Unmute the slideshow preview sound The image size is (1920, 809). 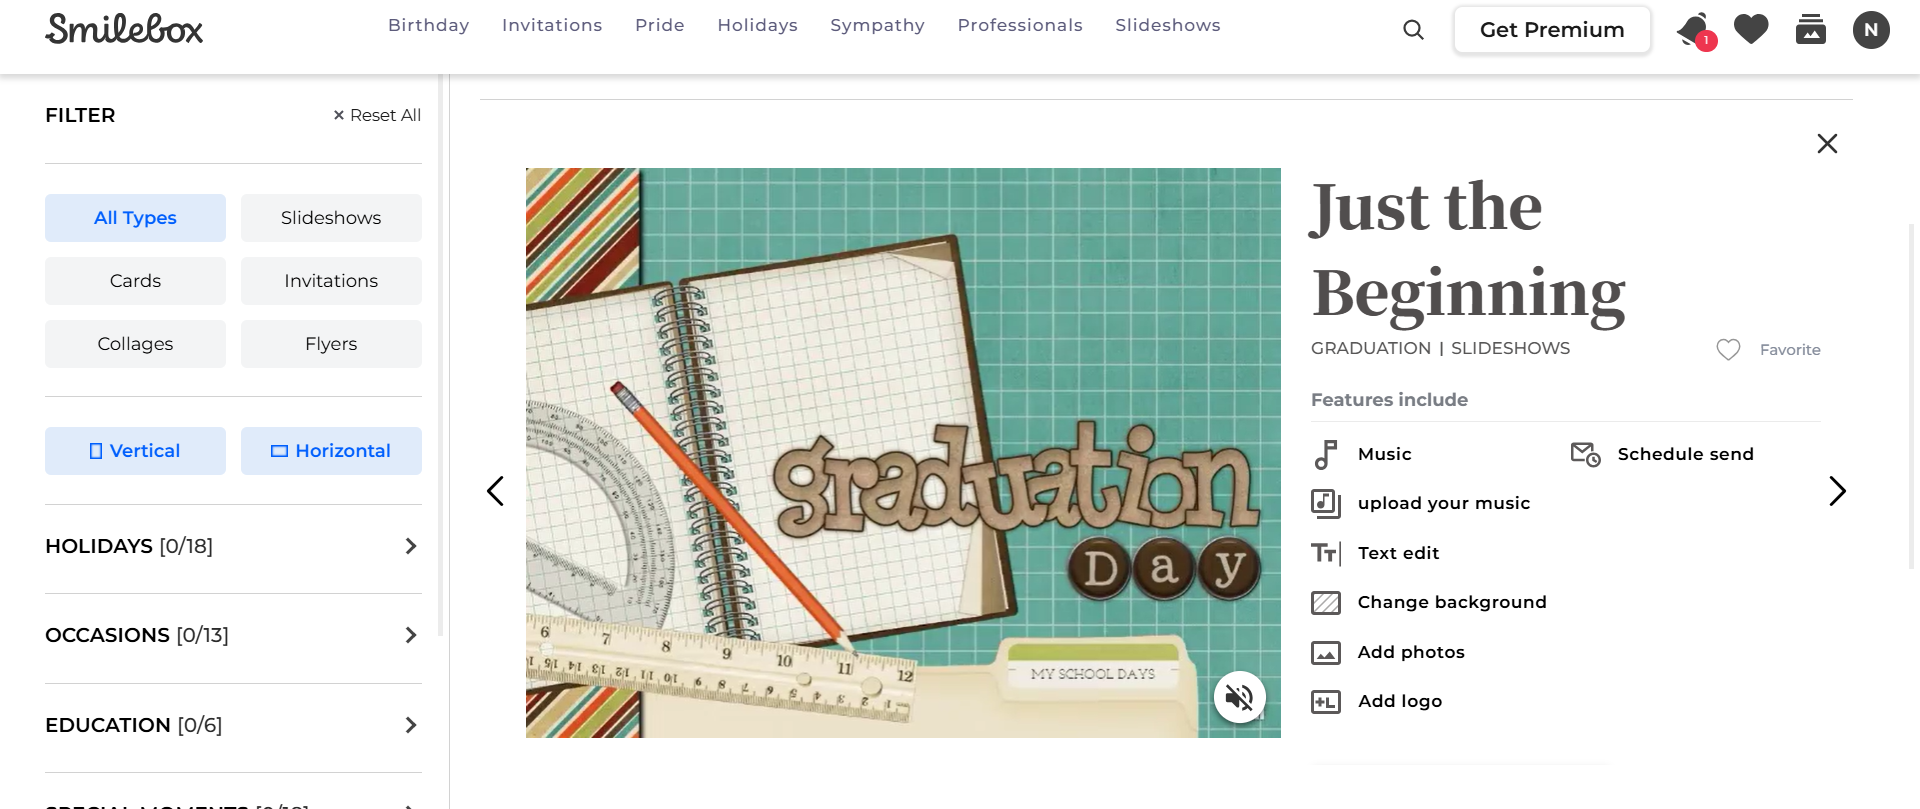1240,697
